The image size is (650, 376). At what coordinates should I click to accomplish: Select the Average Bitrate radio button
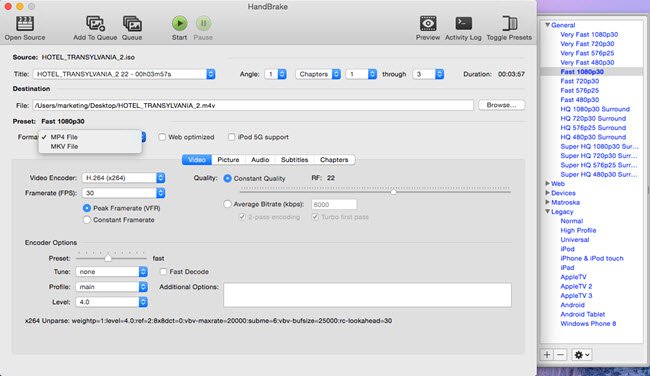point(227,204)
